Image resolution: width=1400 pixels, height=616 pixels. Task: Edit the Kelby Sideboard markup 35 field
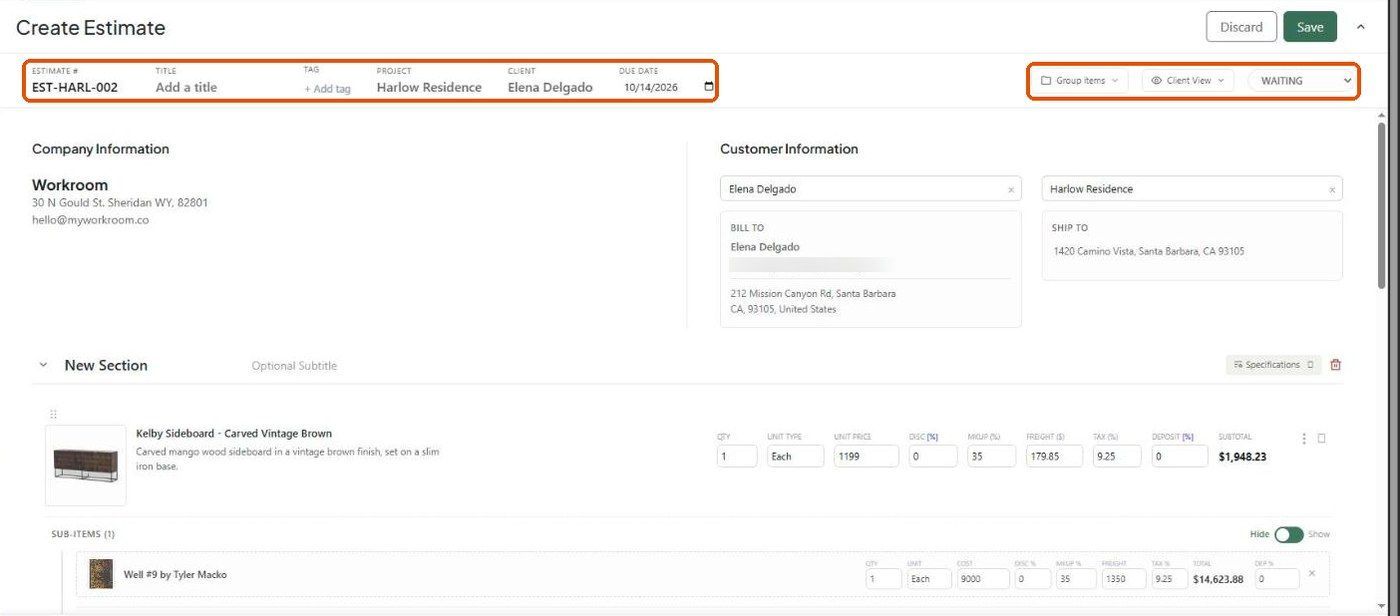[990, 456]
